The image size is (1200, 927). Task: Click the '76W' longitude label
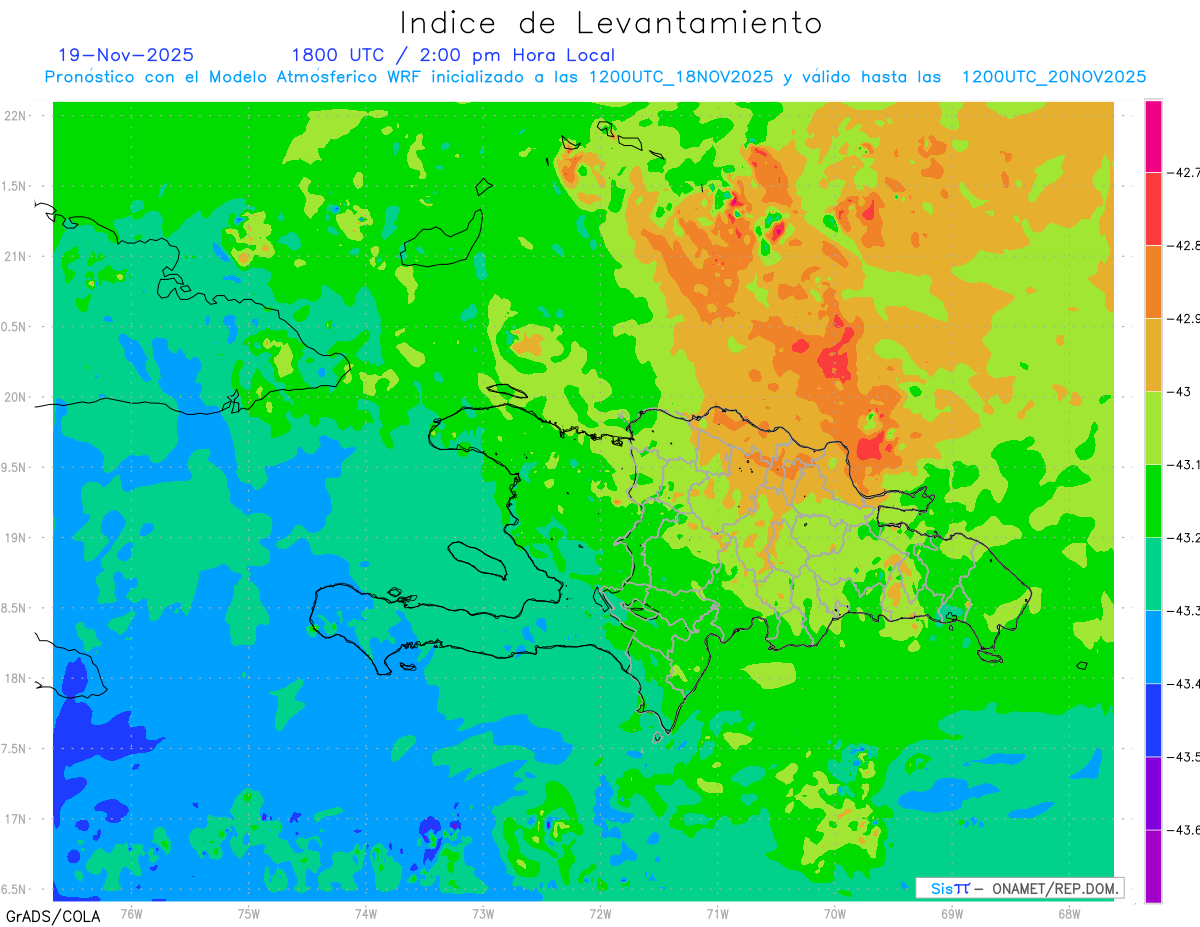131,913
